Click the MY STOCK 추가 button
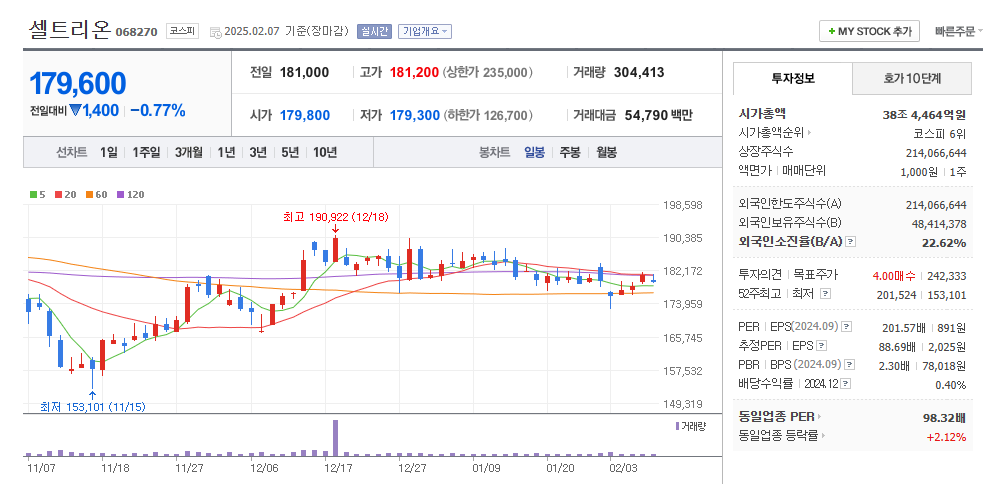This screenshot has width=998, height=484. (x=869, y=31)
